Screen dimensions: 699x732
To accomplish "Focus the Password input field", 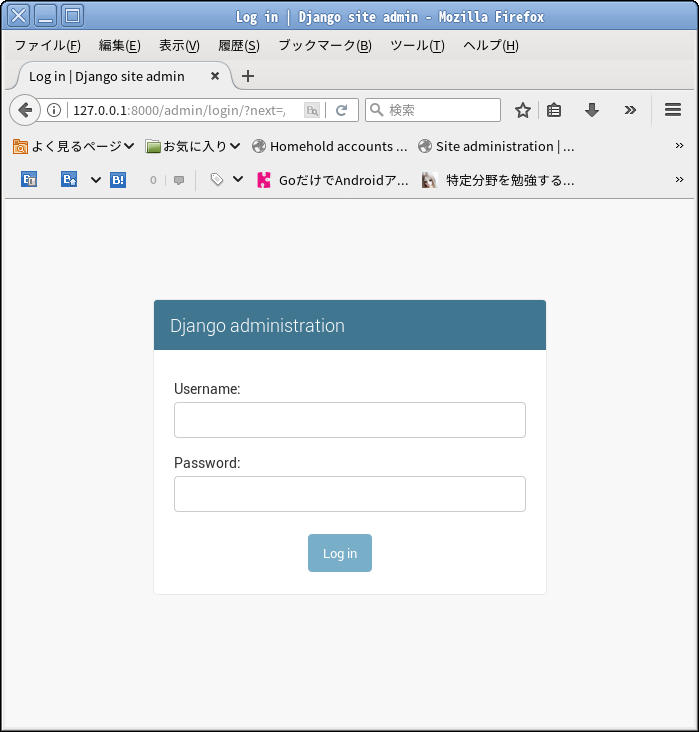I will [350, 494].
